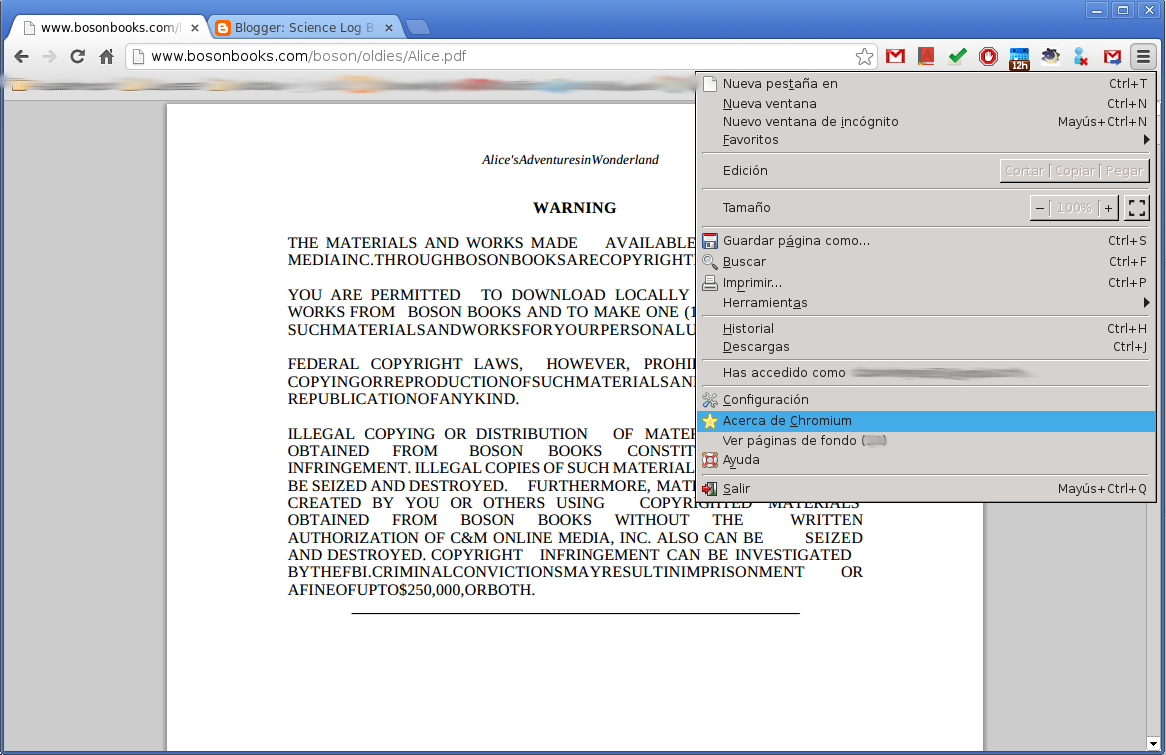Click the graduation cap extension icon
1166x755 pixels.
pos(1050,56)
